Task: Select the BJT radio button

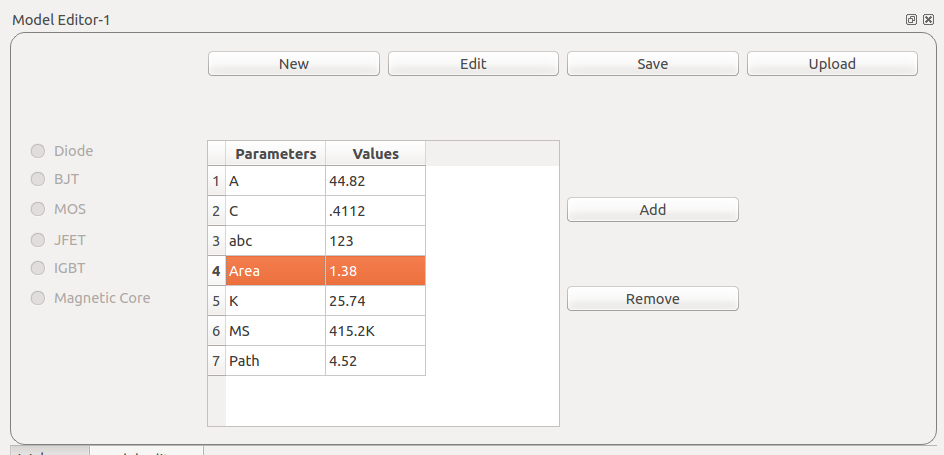Action: [x=38, y=179]
